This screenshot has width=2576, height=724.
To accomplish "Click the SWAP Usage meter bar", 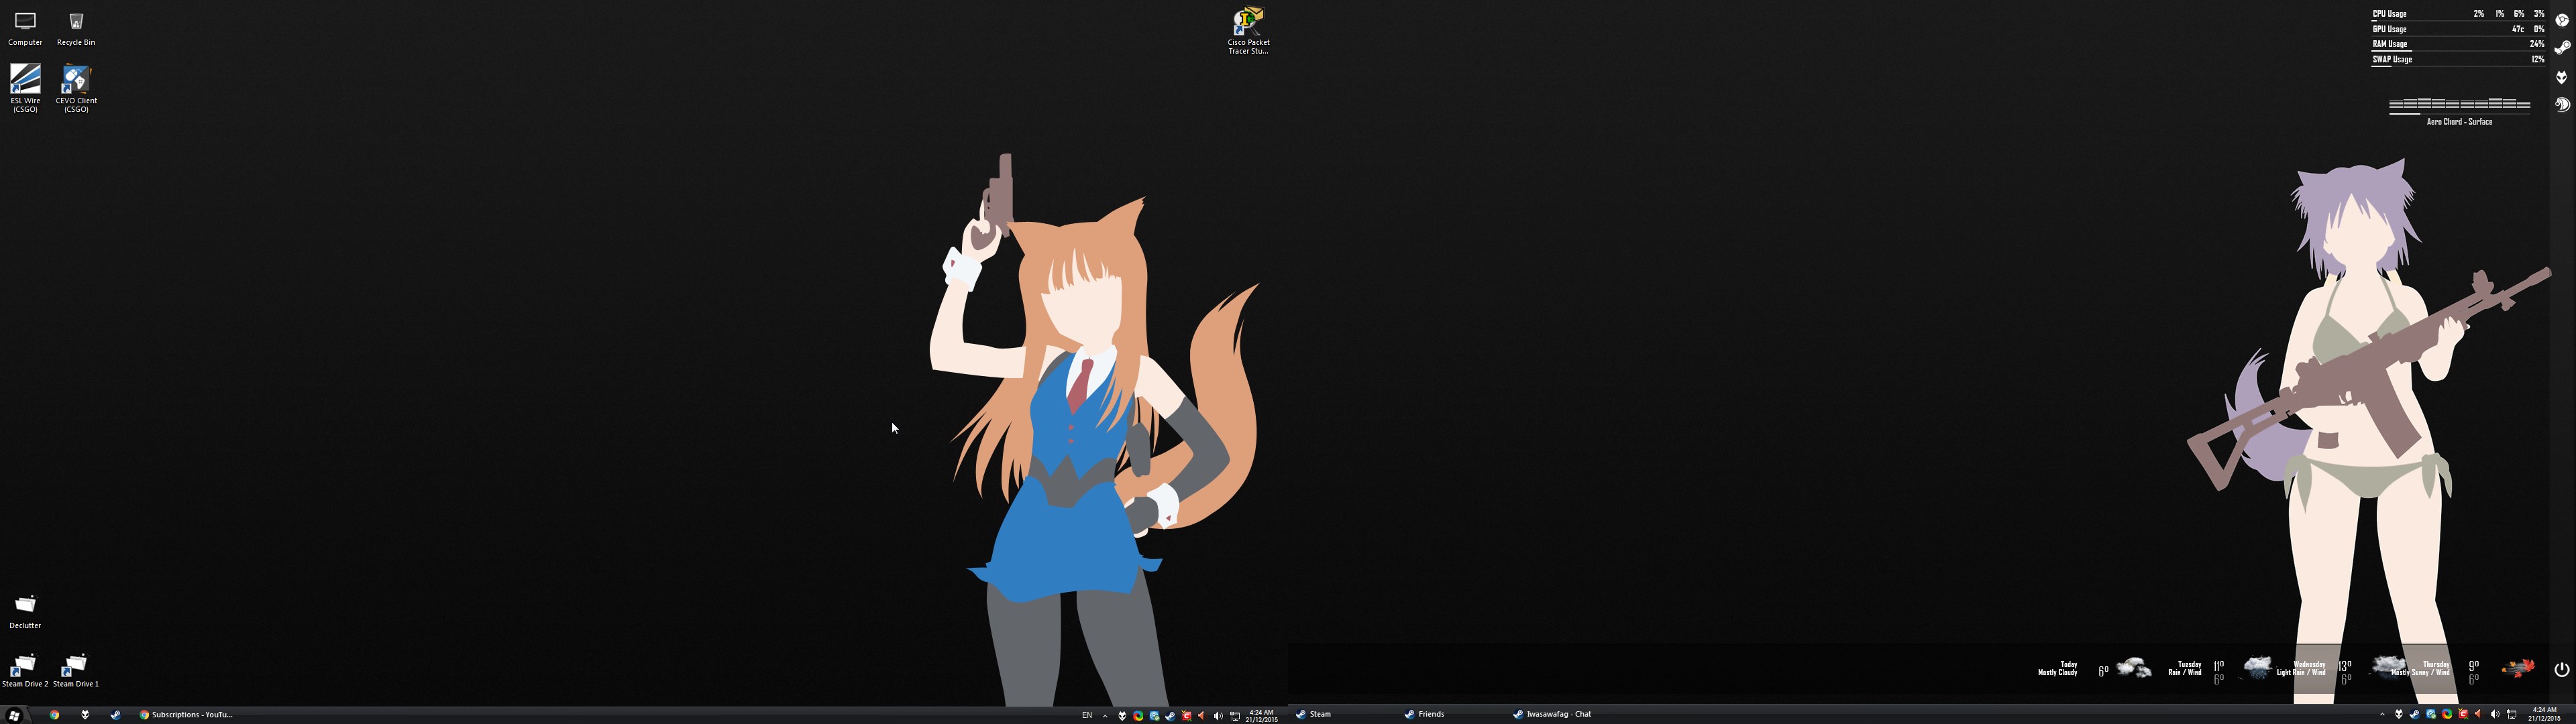I will click(2458, 65).
